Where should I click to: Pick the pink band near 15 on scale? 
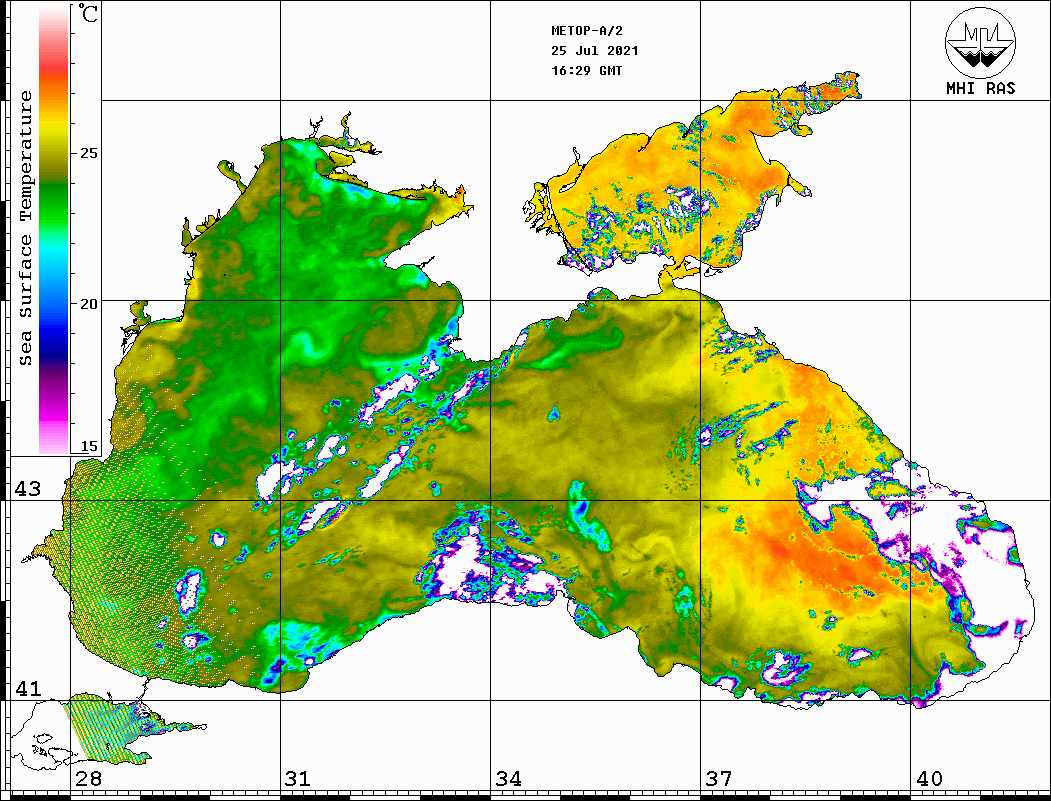(53, 435)
